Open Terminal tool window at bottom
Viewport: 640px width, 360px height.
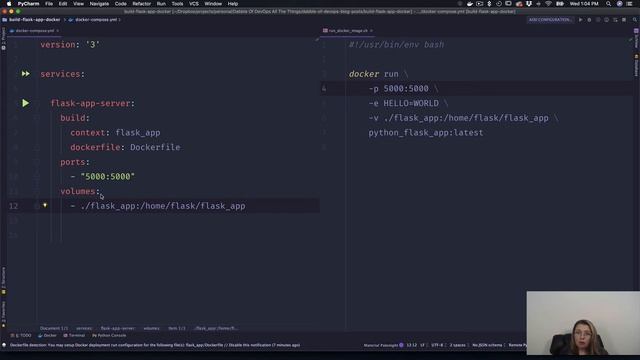coord(74,336)
